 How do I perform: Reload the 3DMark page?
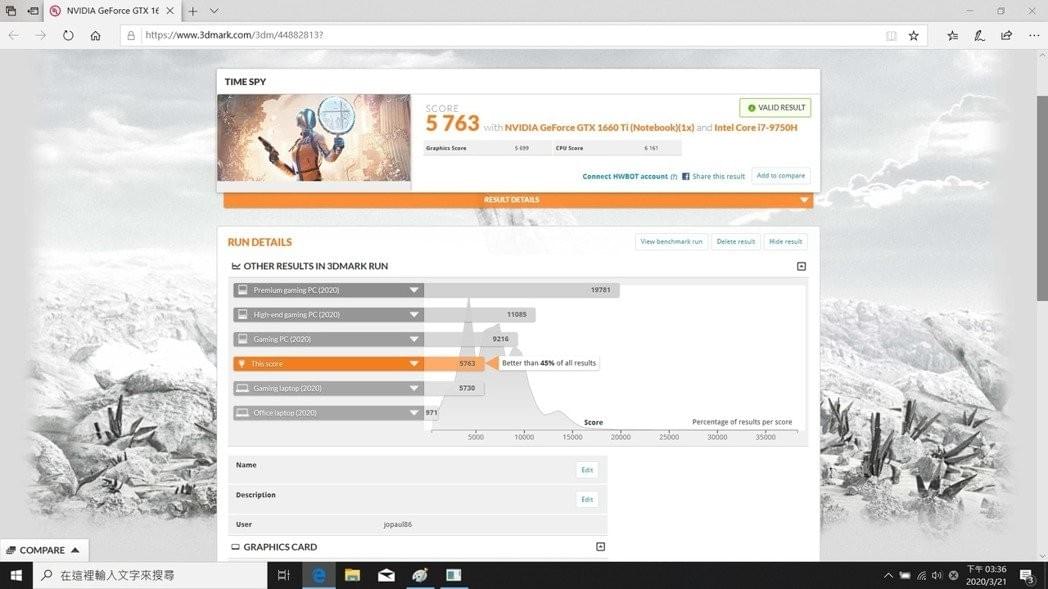[68, 35]
